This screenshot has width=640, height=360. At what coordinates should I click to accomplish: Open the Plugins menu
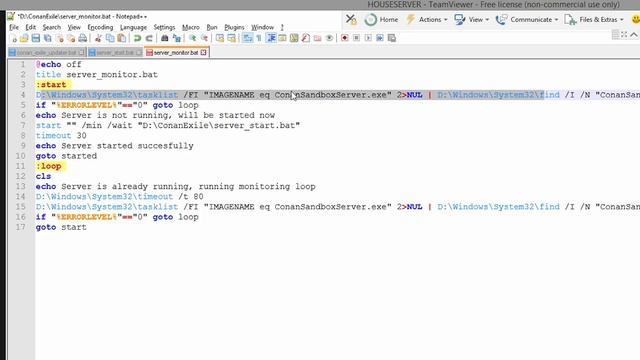(x=234, y=27)
